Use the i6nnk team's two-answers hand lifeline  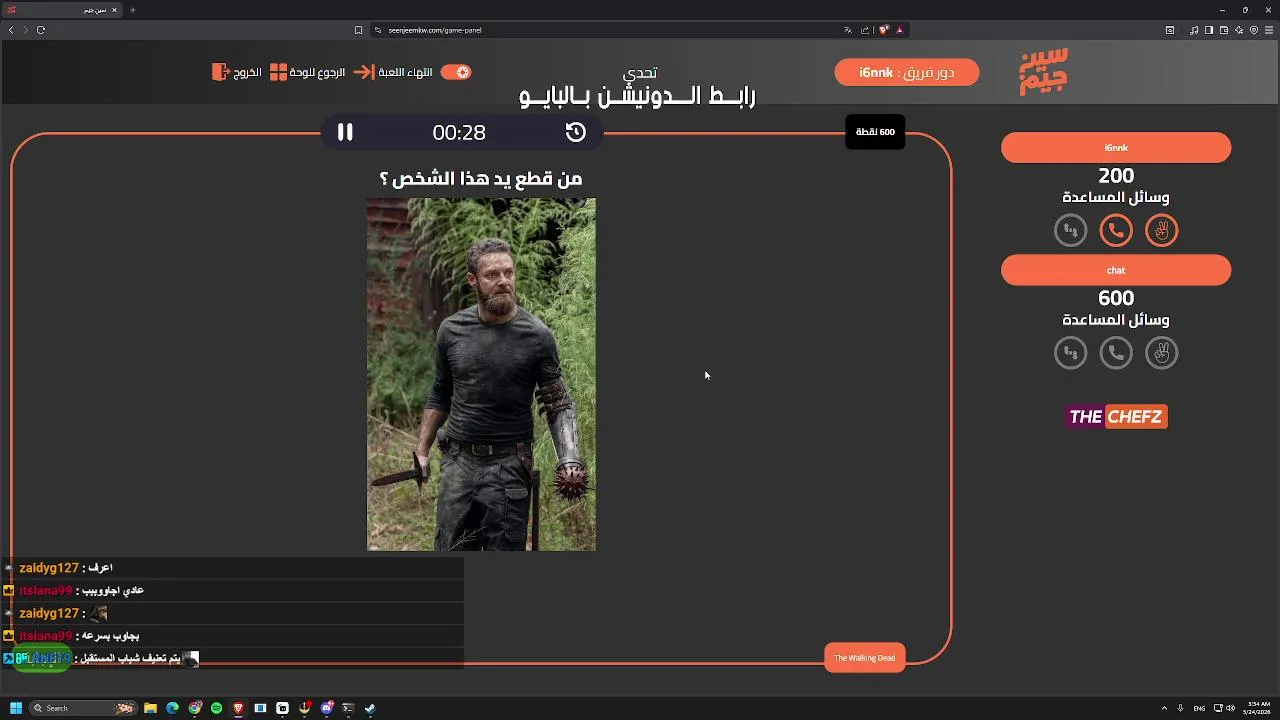[x=1161, y=231]
